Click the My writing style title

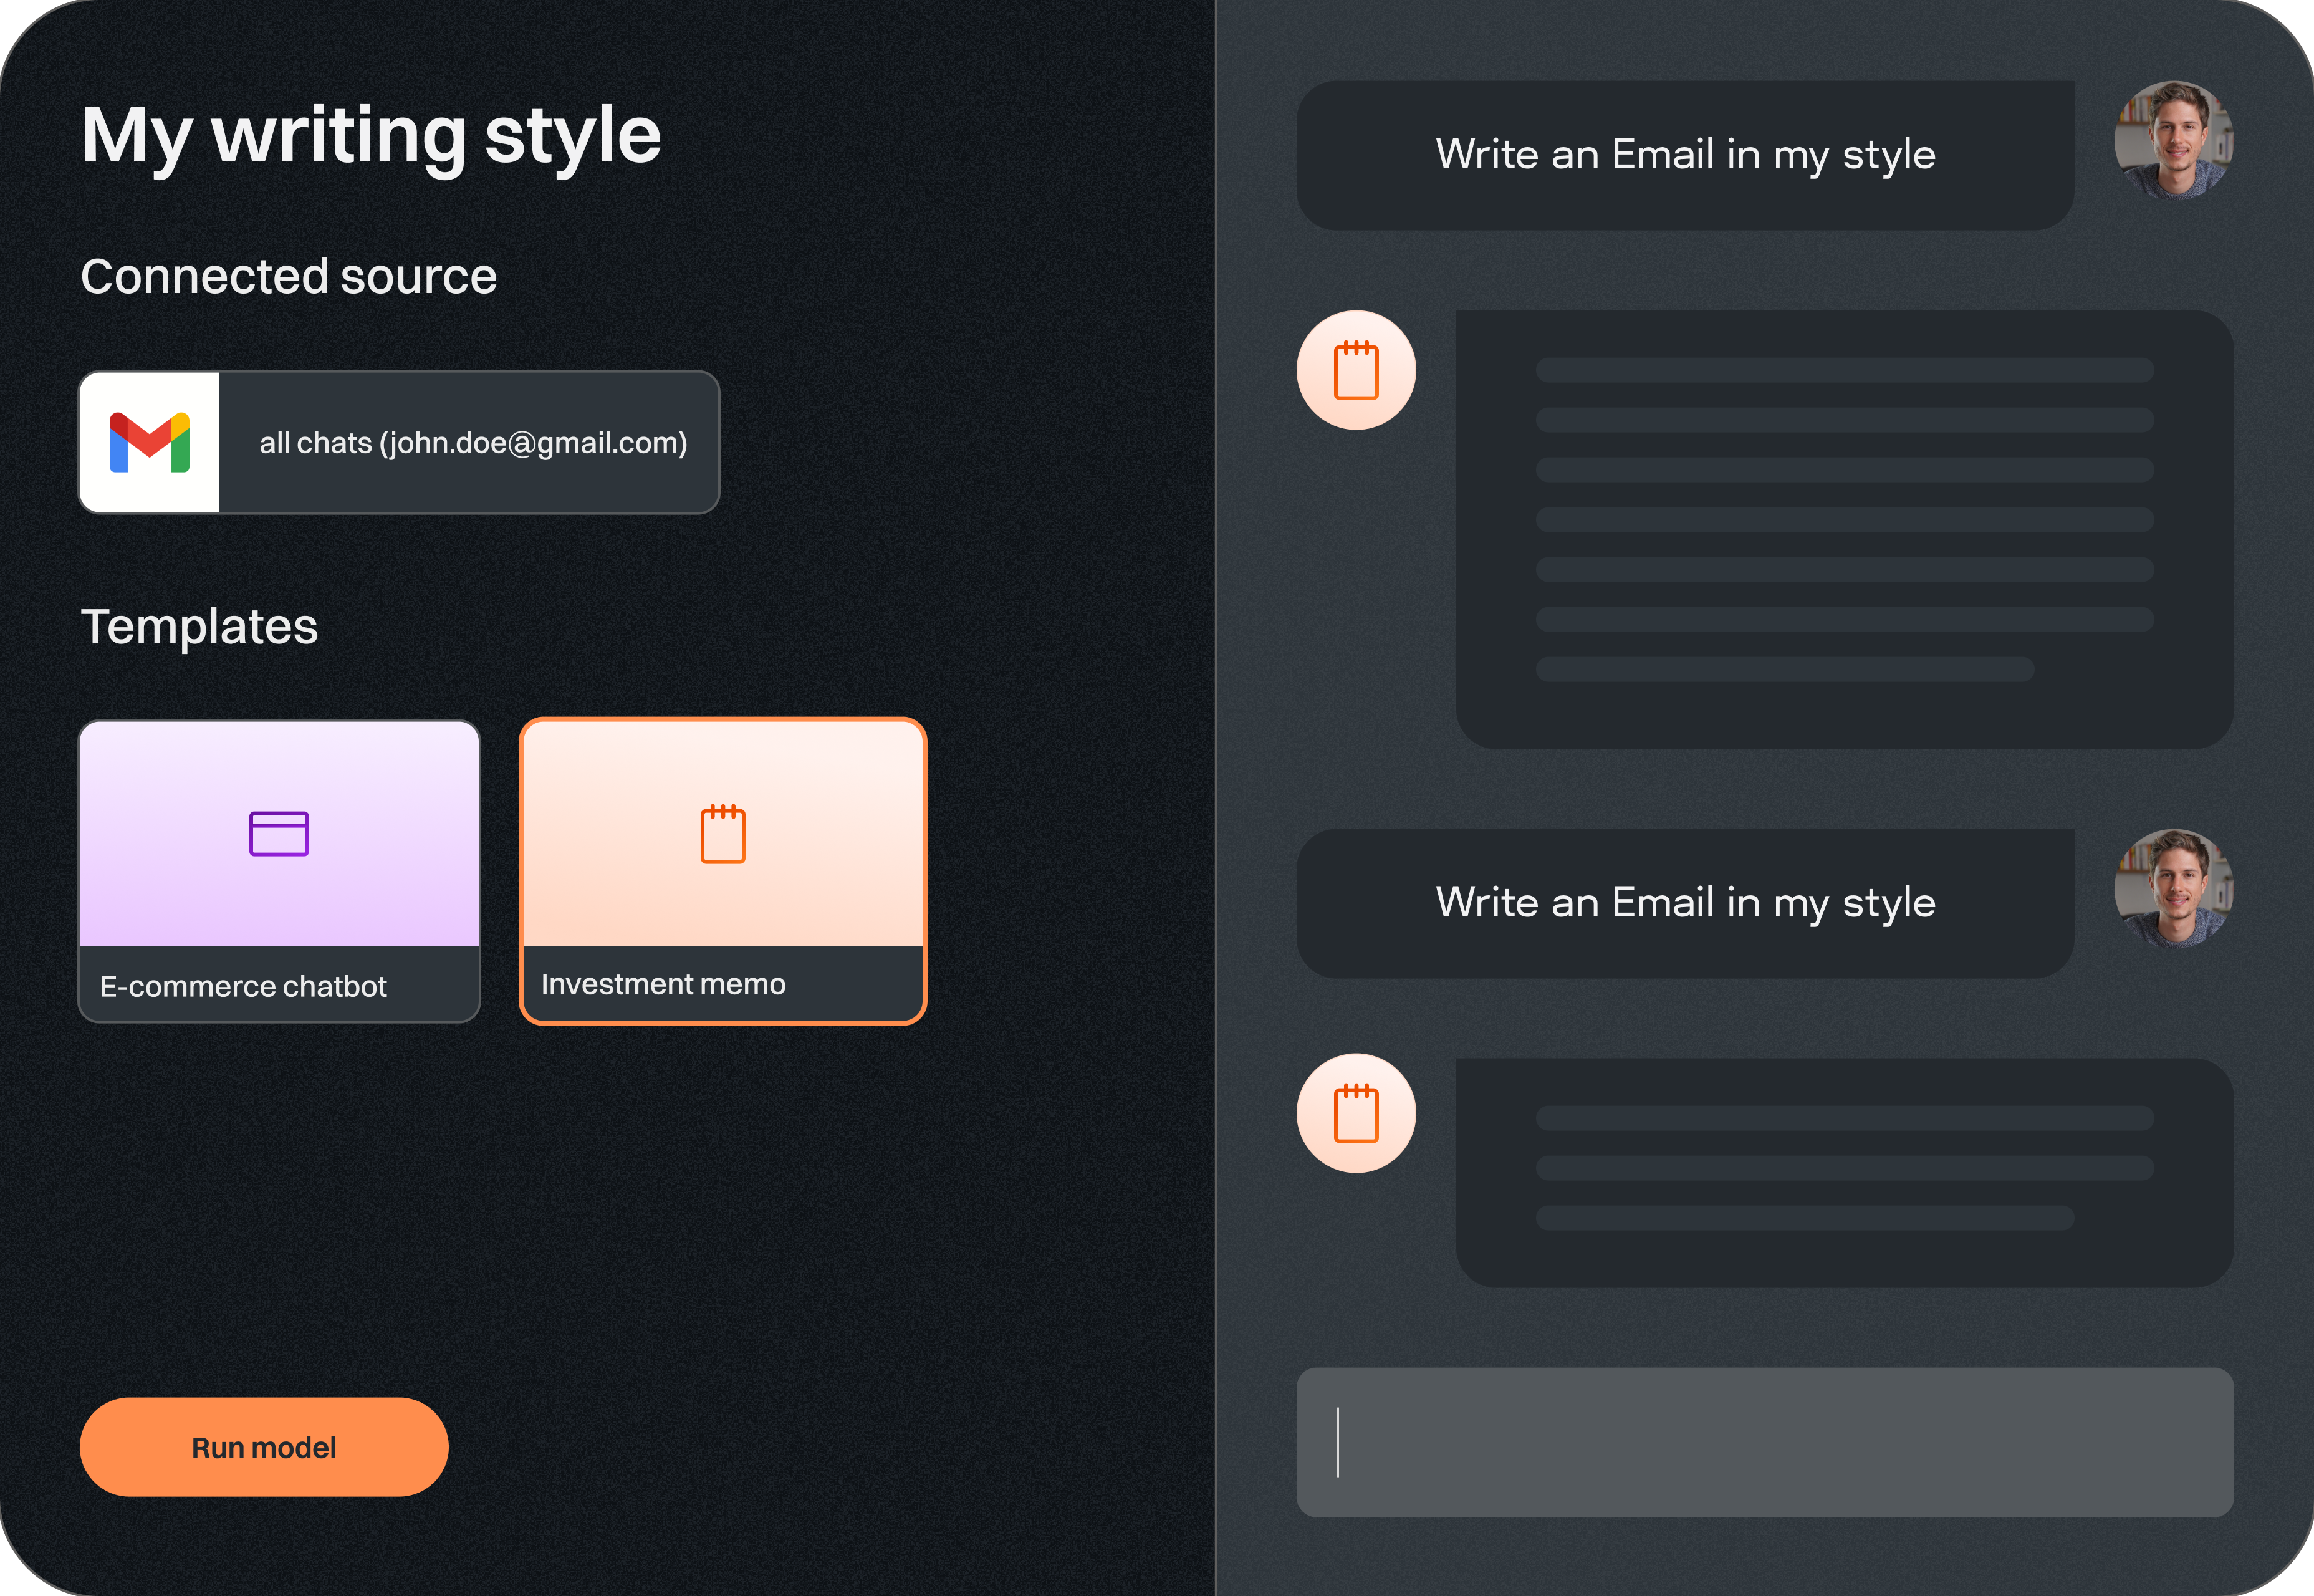371,135
